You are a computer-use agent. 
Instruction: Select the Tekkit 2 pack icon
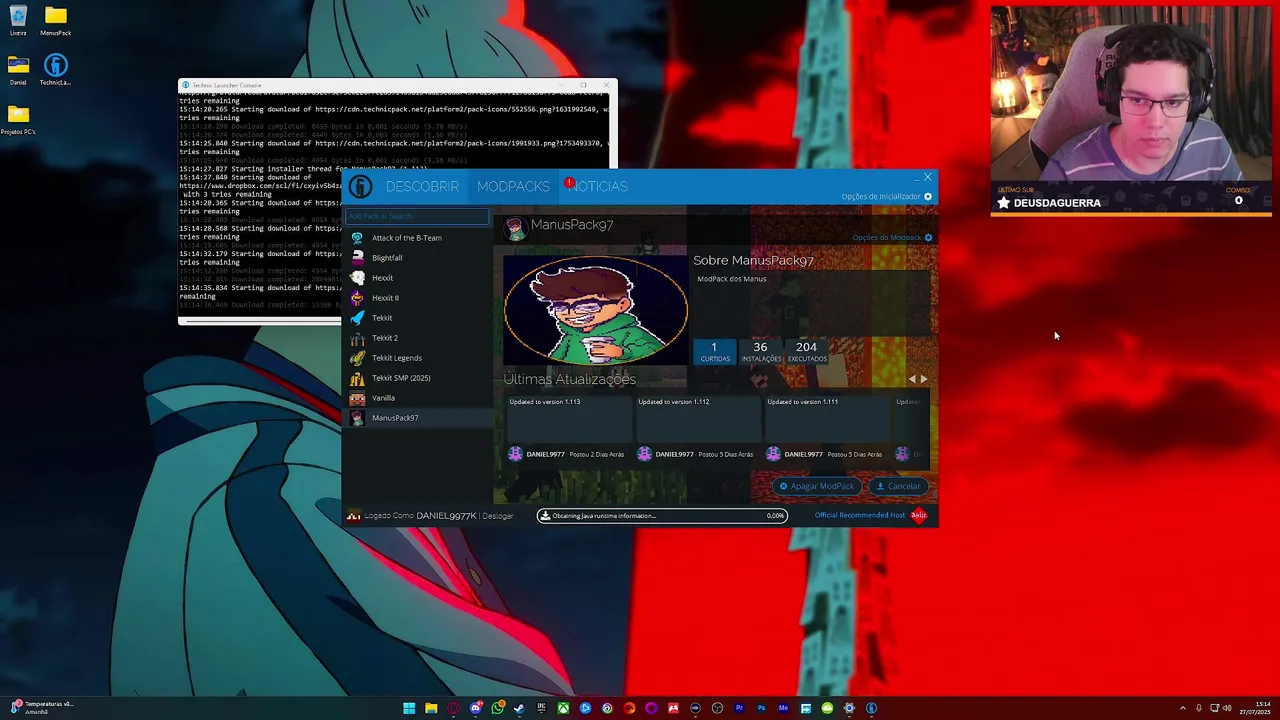[357, 338]
